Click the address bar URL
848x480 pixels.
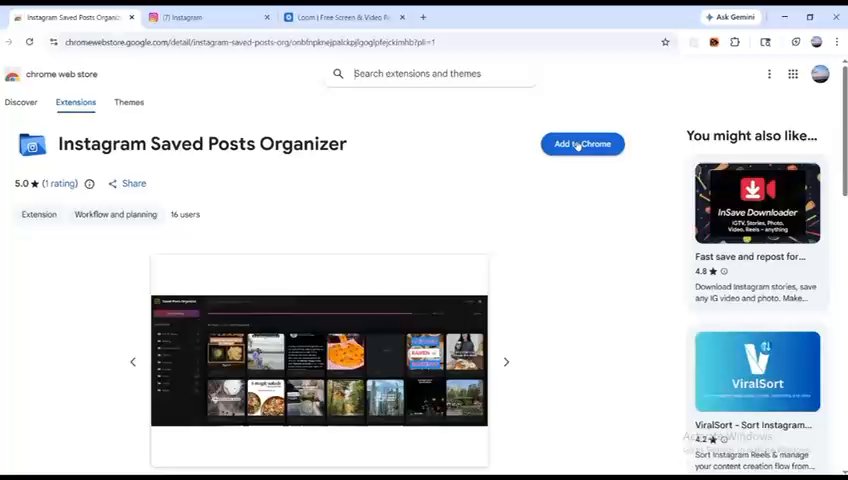pyautogui.click(x=250, y=42)
